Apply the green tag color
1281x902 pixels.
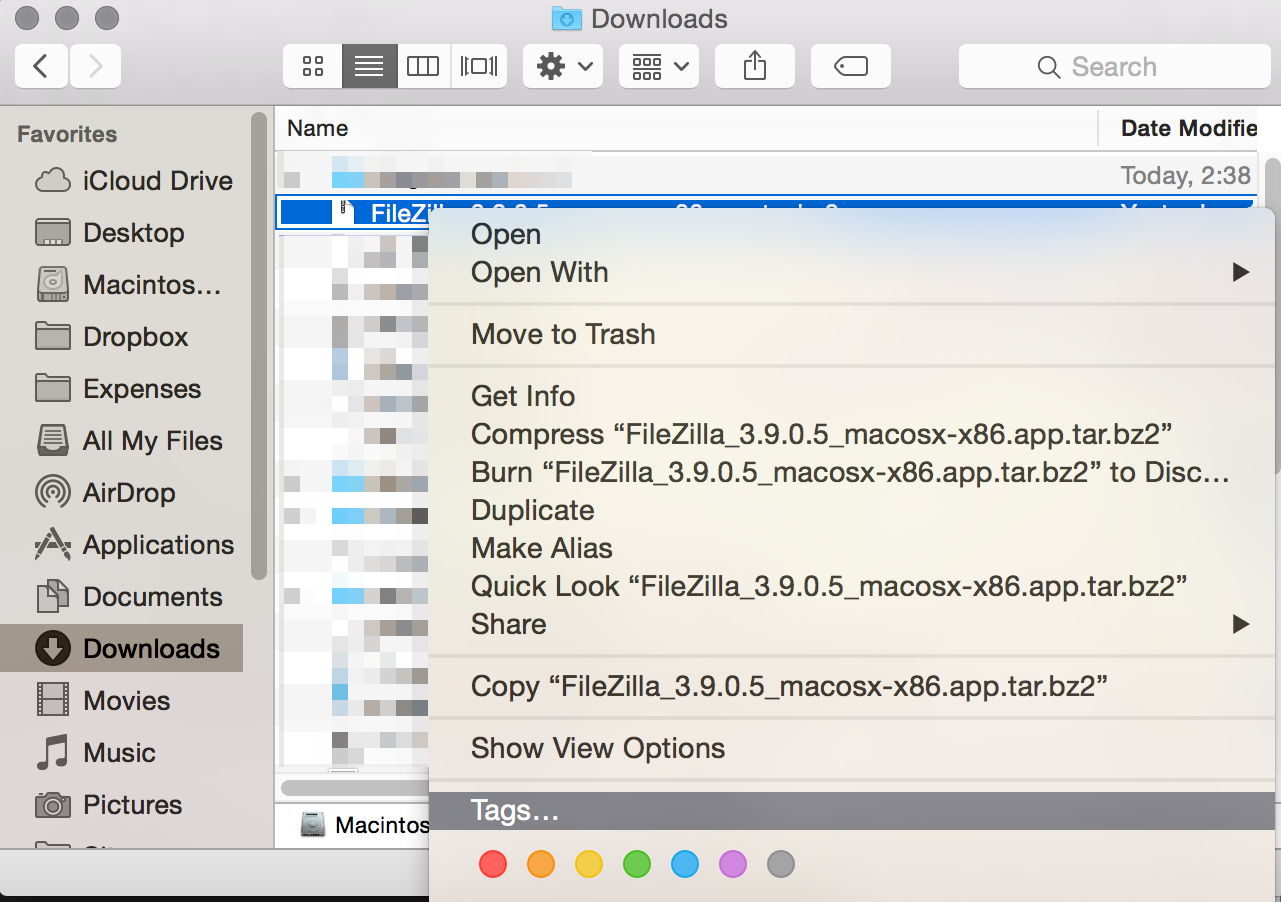(x=637, y=864)
